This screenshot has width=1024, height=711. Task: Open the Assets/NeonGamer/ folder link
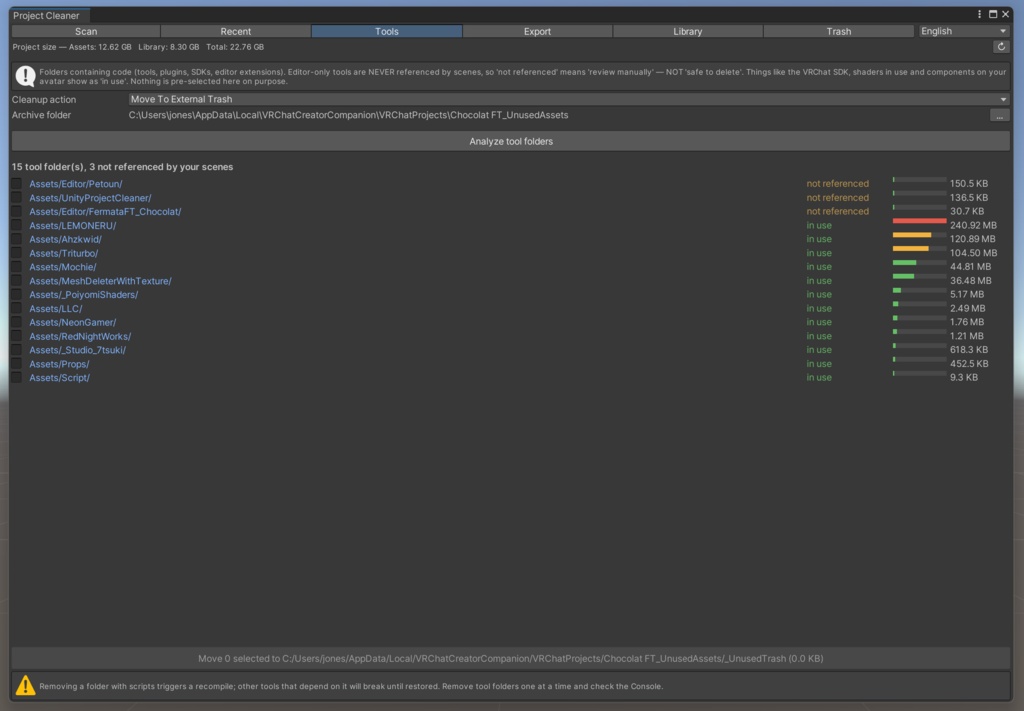(72, 323)
